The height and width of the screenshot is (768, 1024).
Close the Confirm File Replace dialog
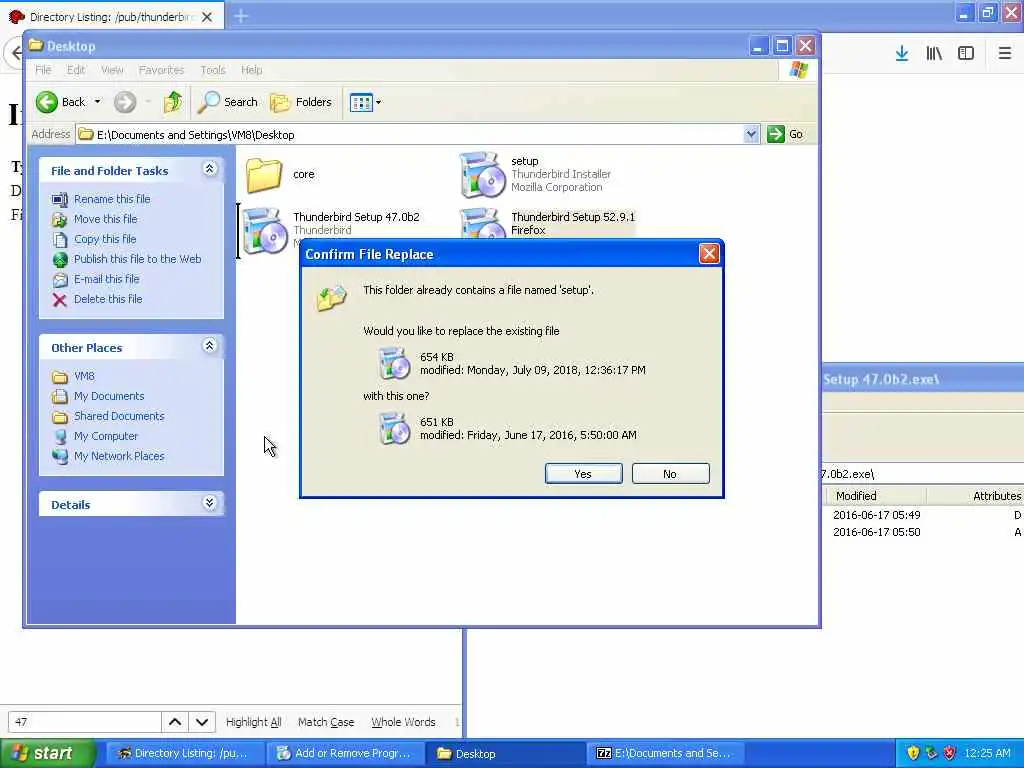tap(709, 253)
